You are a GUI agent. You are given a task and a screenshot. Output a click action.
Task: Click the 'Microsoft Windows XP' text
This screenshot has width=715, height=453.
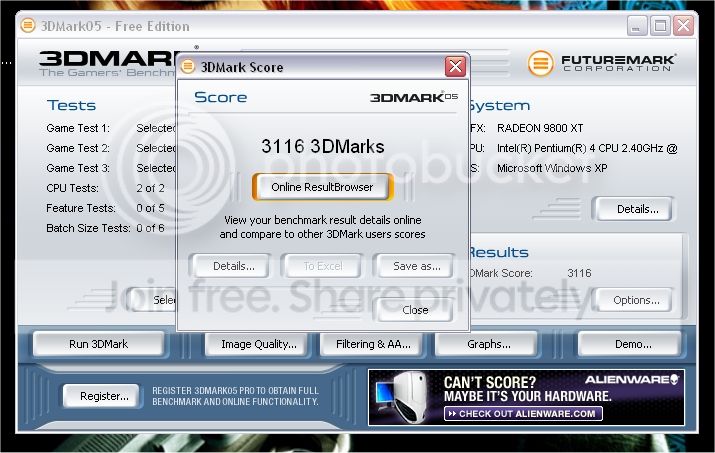tap(552, 168)
